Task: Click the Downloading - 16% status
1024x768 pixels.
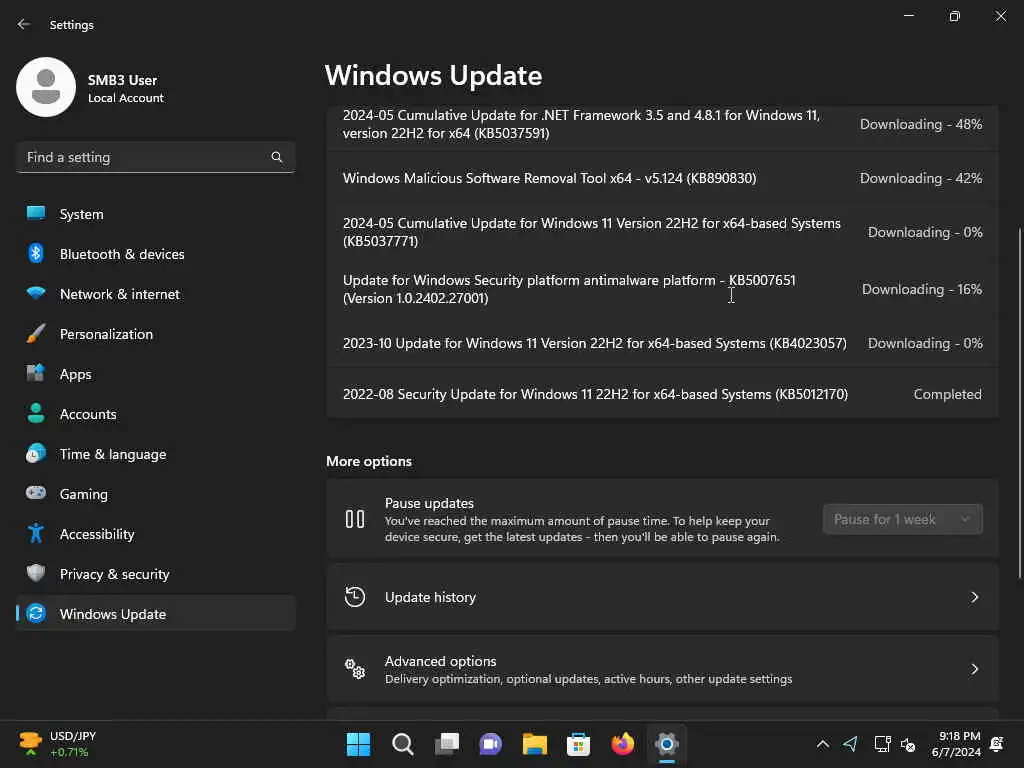Action: pyautogui.click(x=922, y=289)
